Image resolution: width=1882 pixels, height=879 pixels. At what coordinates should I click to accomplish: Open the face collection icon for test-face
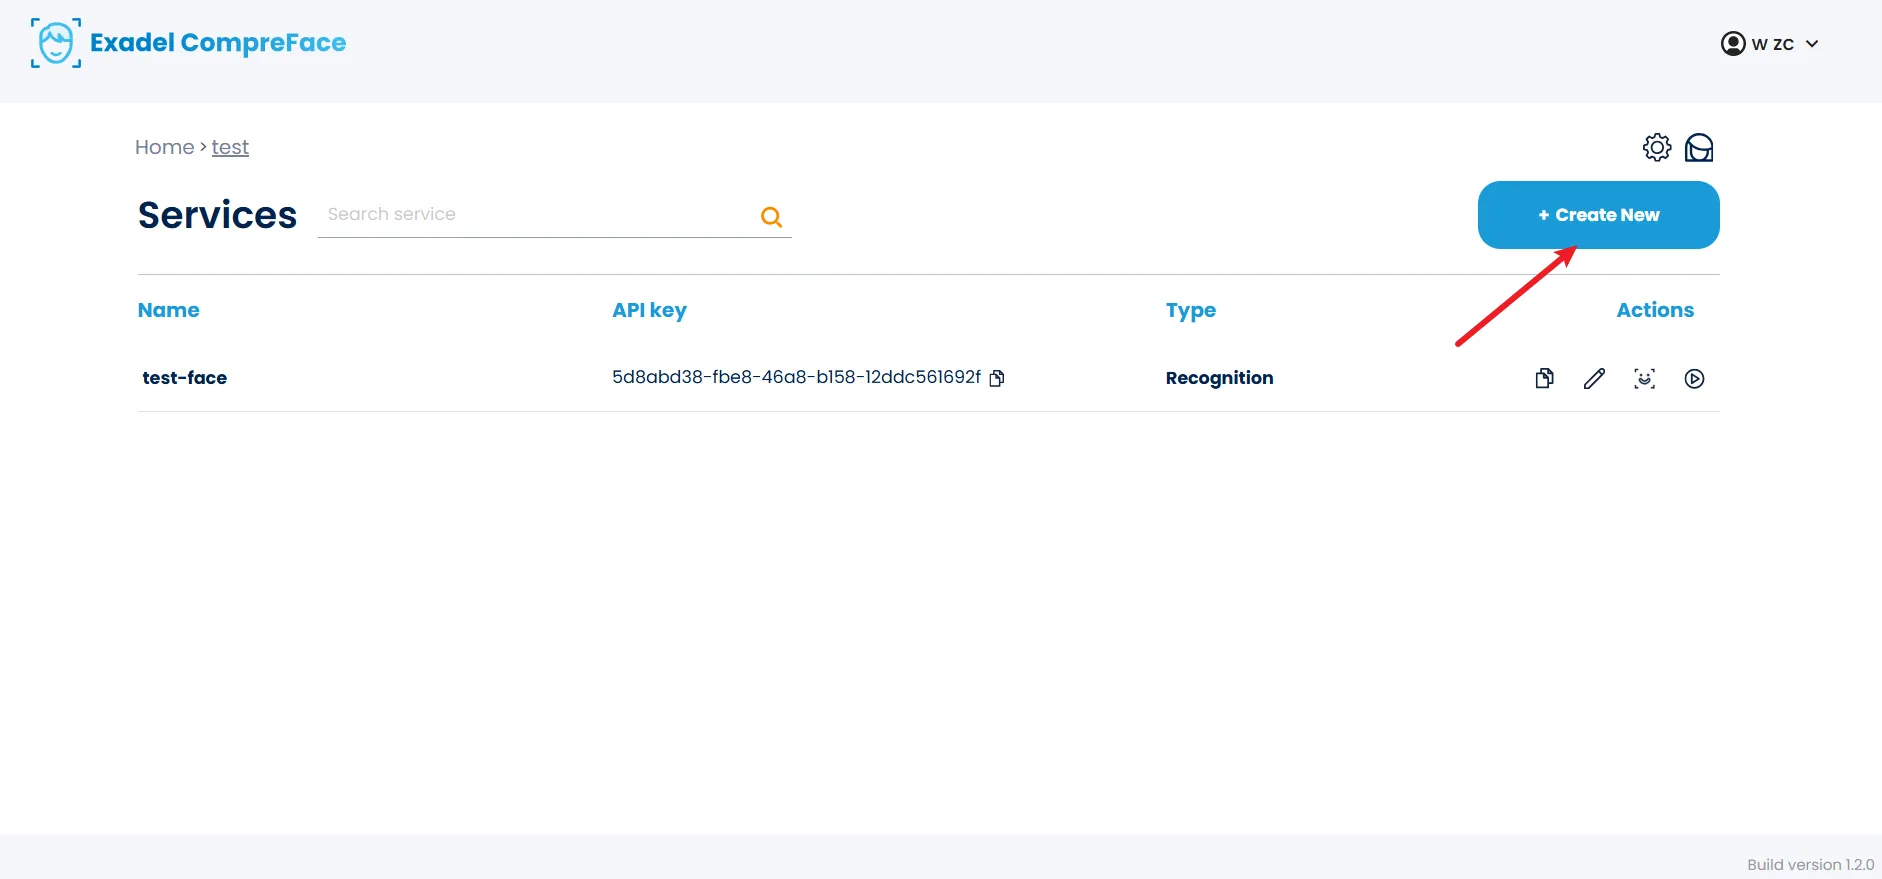[1644, 378]
